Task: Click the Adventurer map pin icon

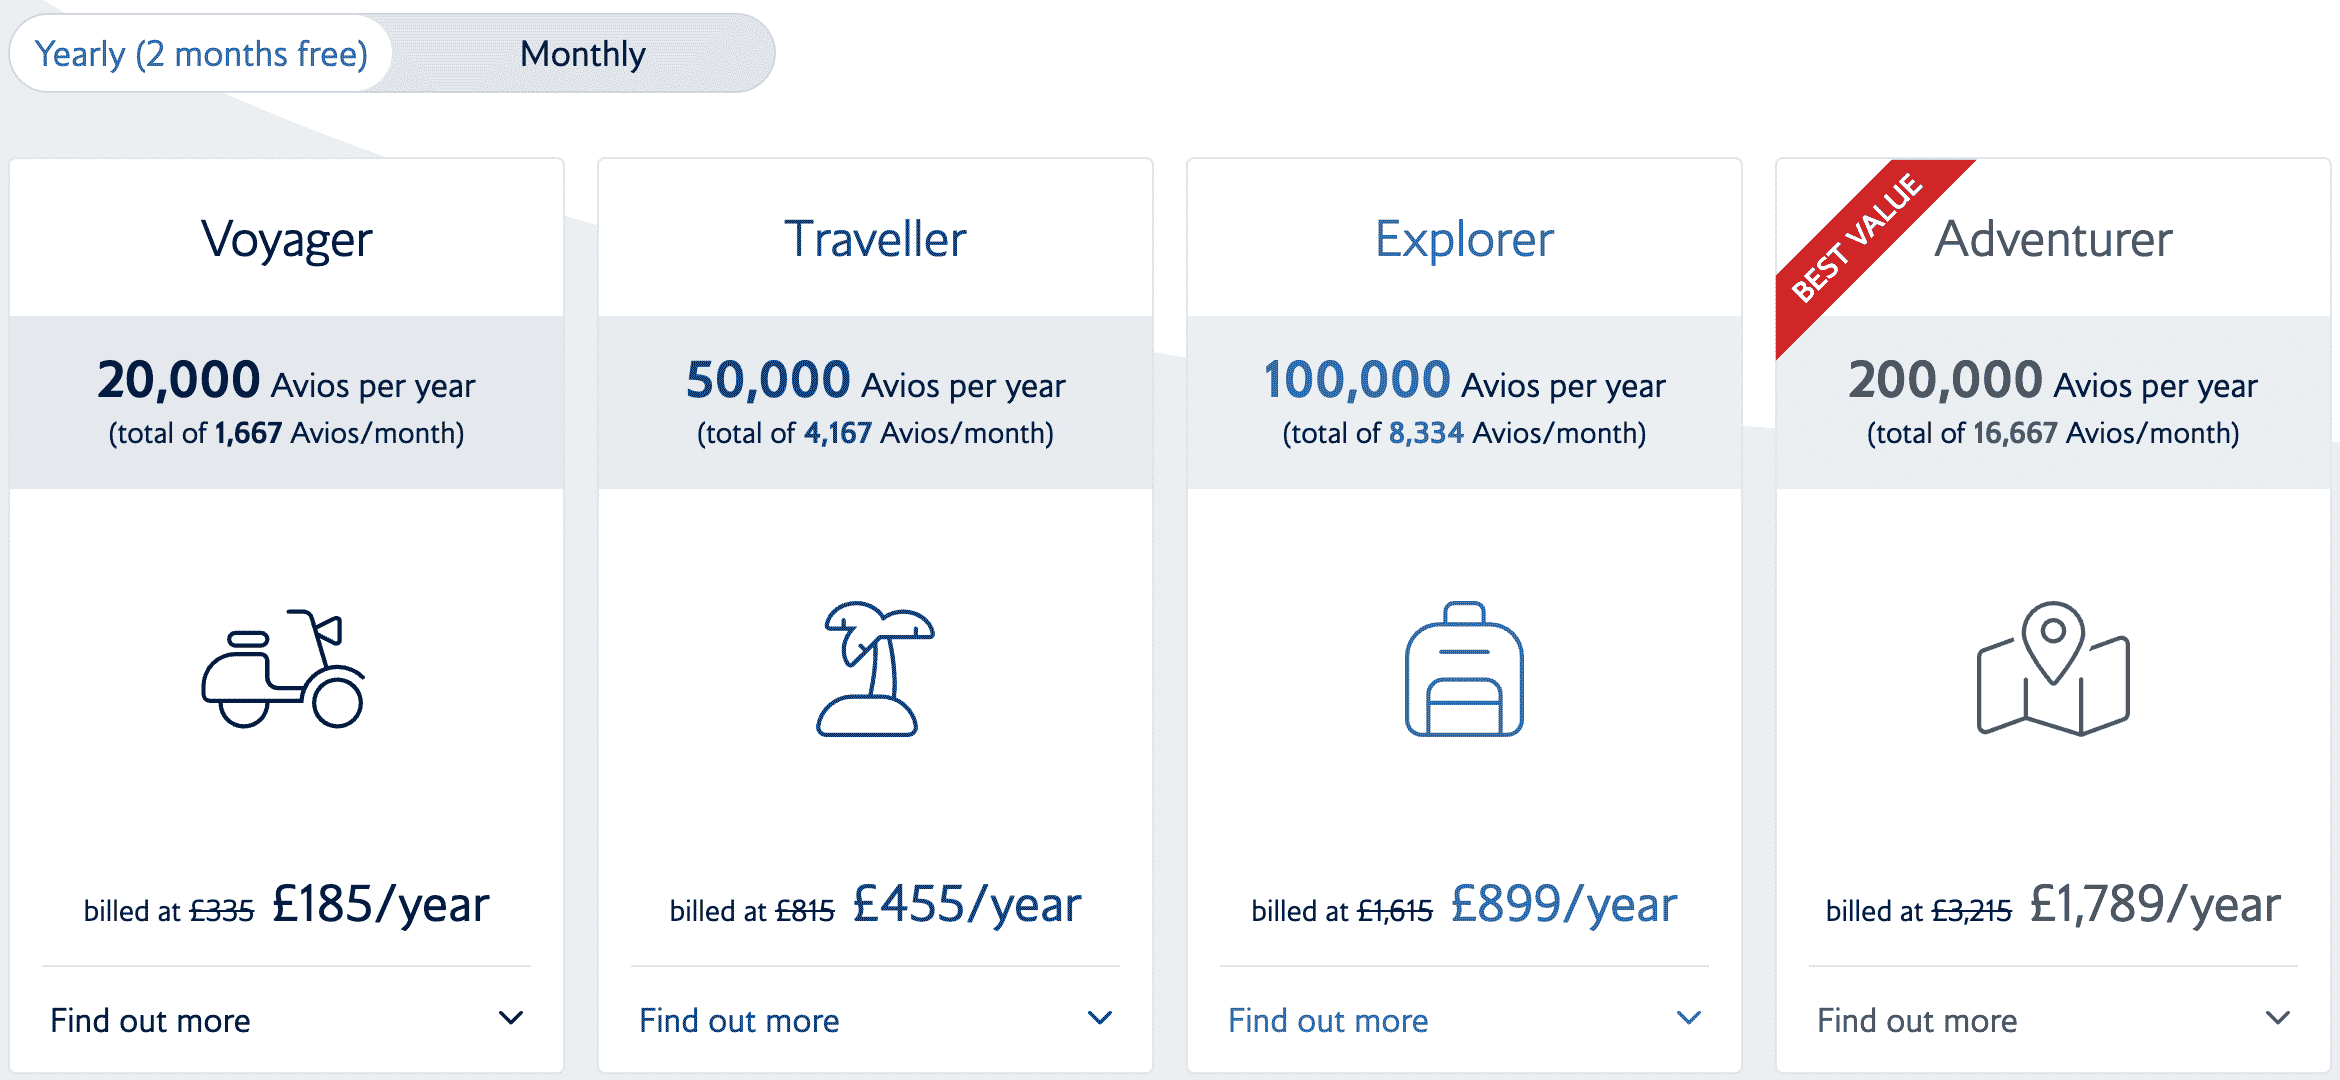Action: [x=2053, y=669]
